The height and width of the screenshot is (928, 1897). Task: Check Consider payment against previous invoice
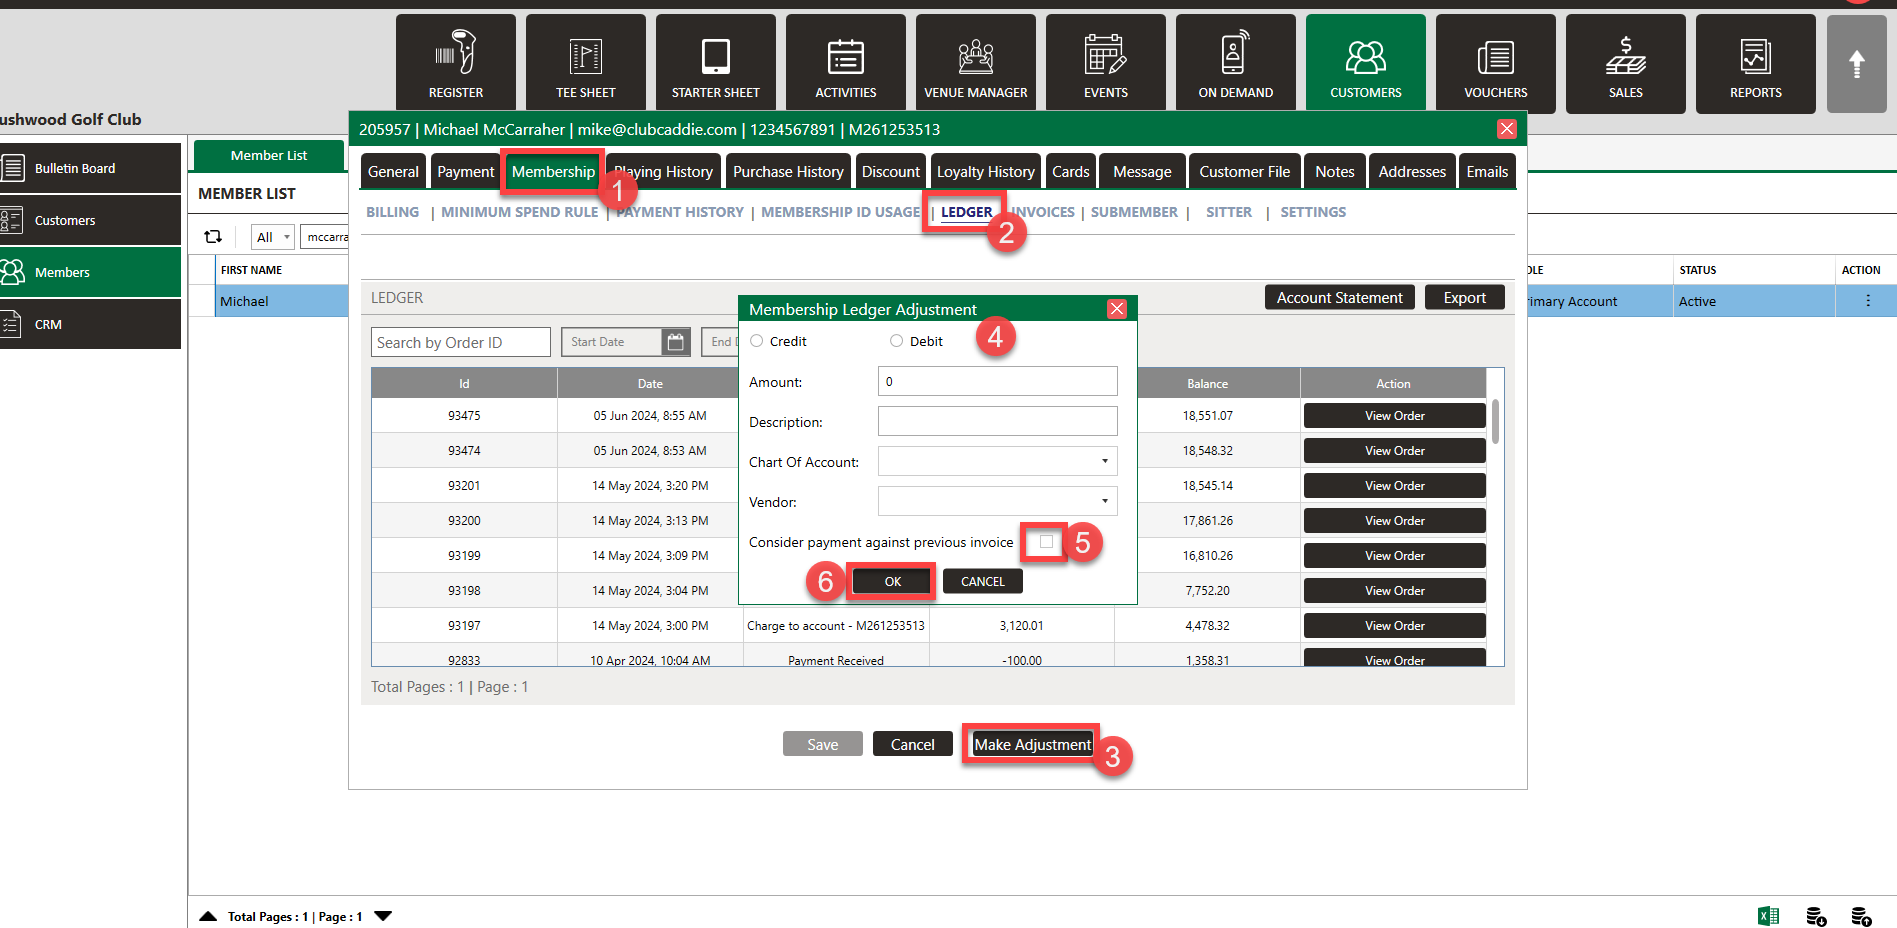coord(1046,542)
